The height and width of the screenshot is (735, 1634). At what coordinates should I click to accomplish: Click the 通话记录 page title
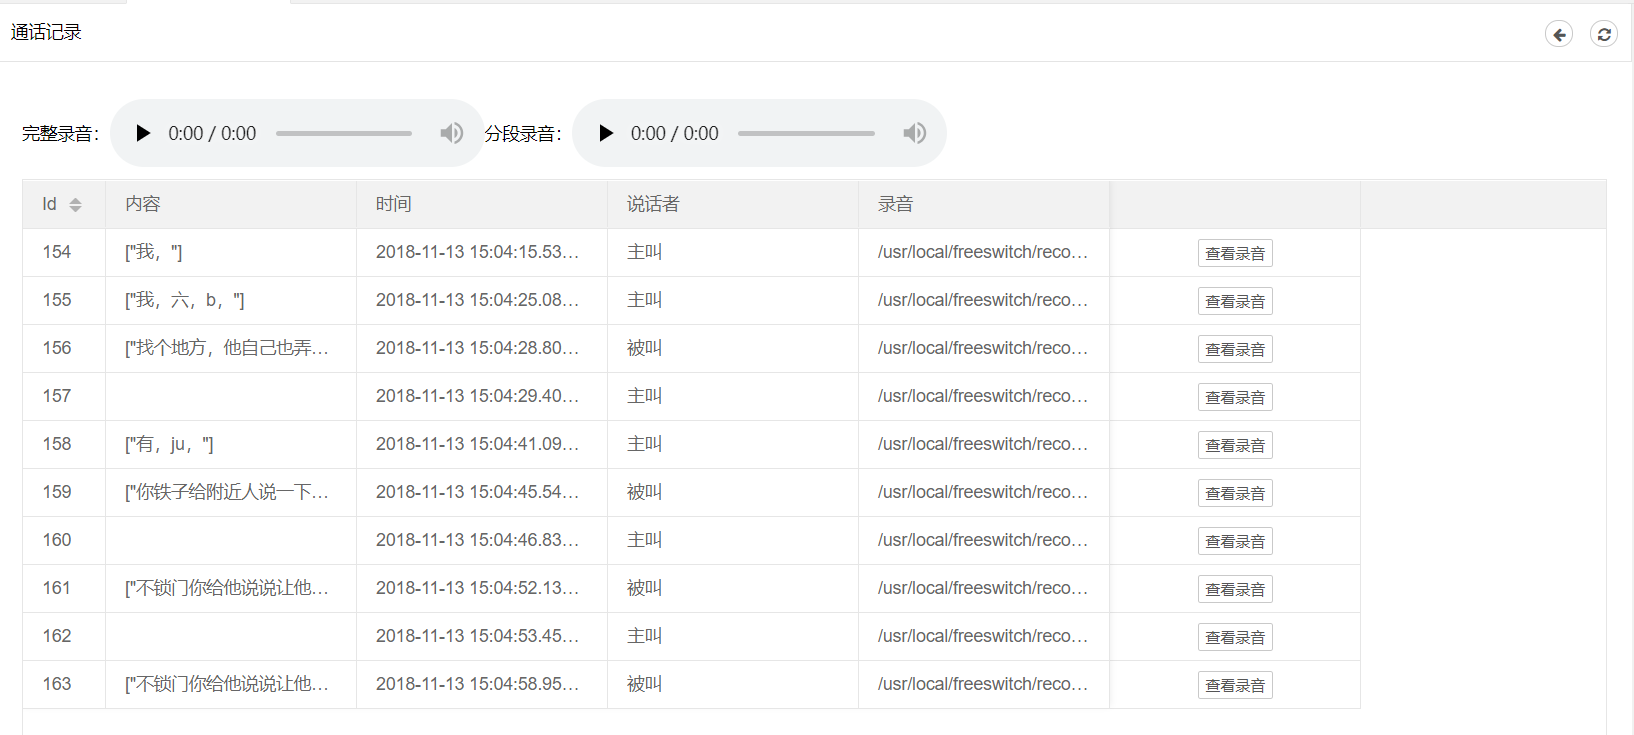(46, 32)
